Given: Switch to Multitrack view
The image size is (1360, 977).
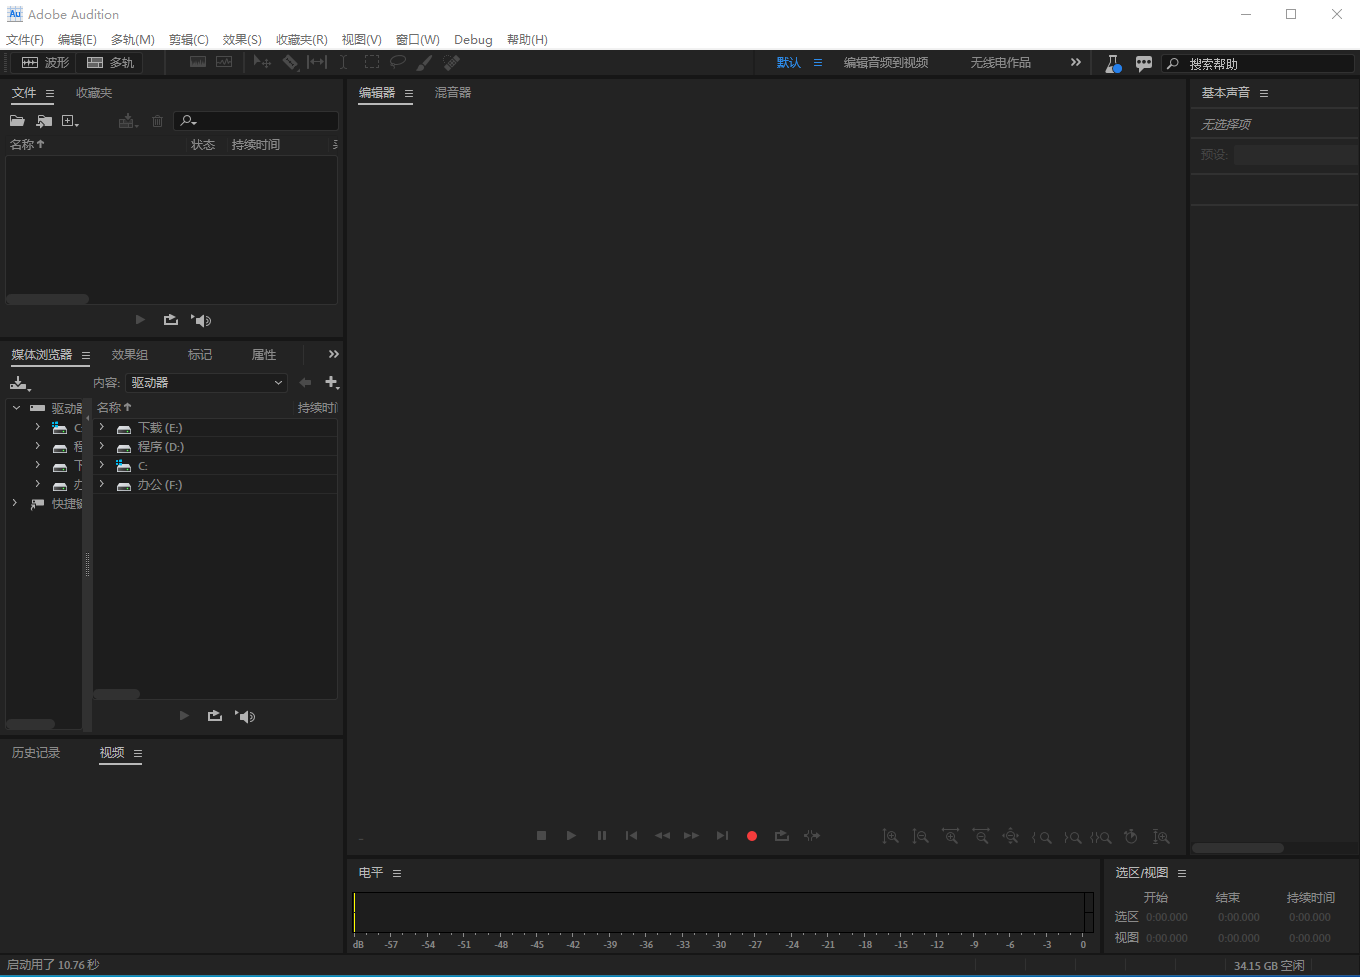Looking at the screenshot, I should 111,63.
